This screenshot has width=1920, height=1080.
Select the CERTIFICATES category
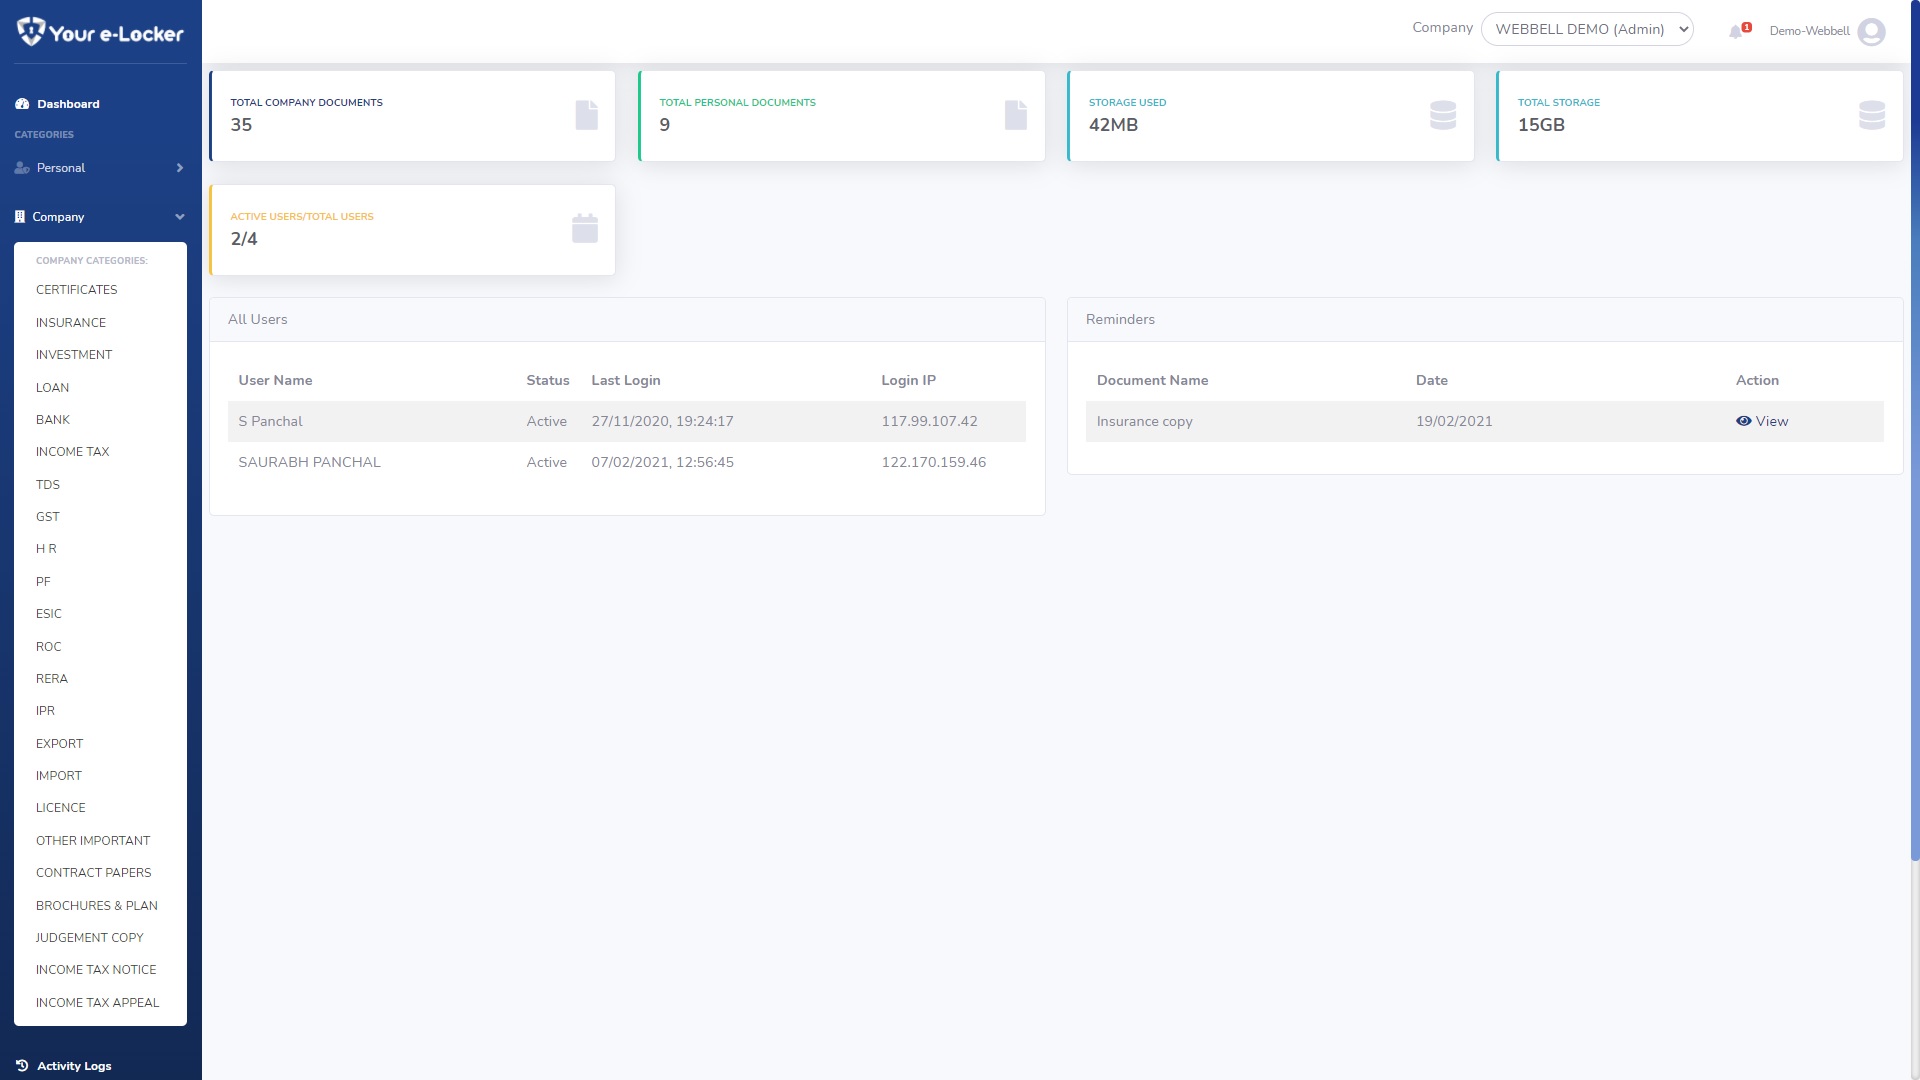point(76,290)
